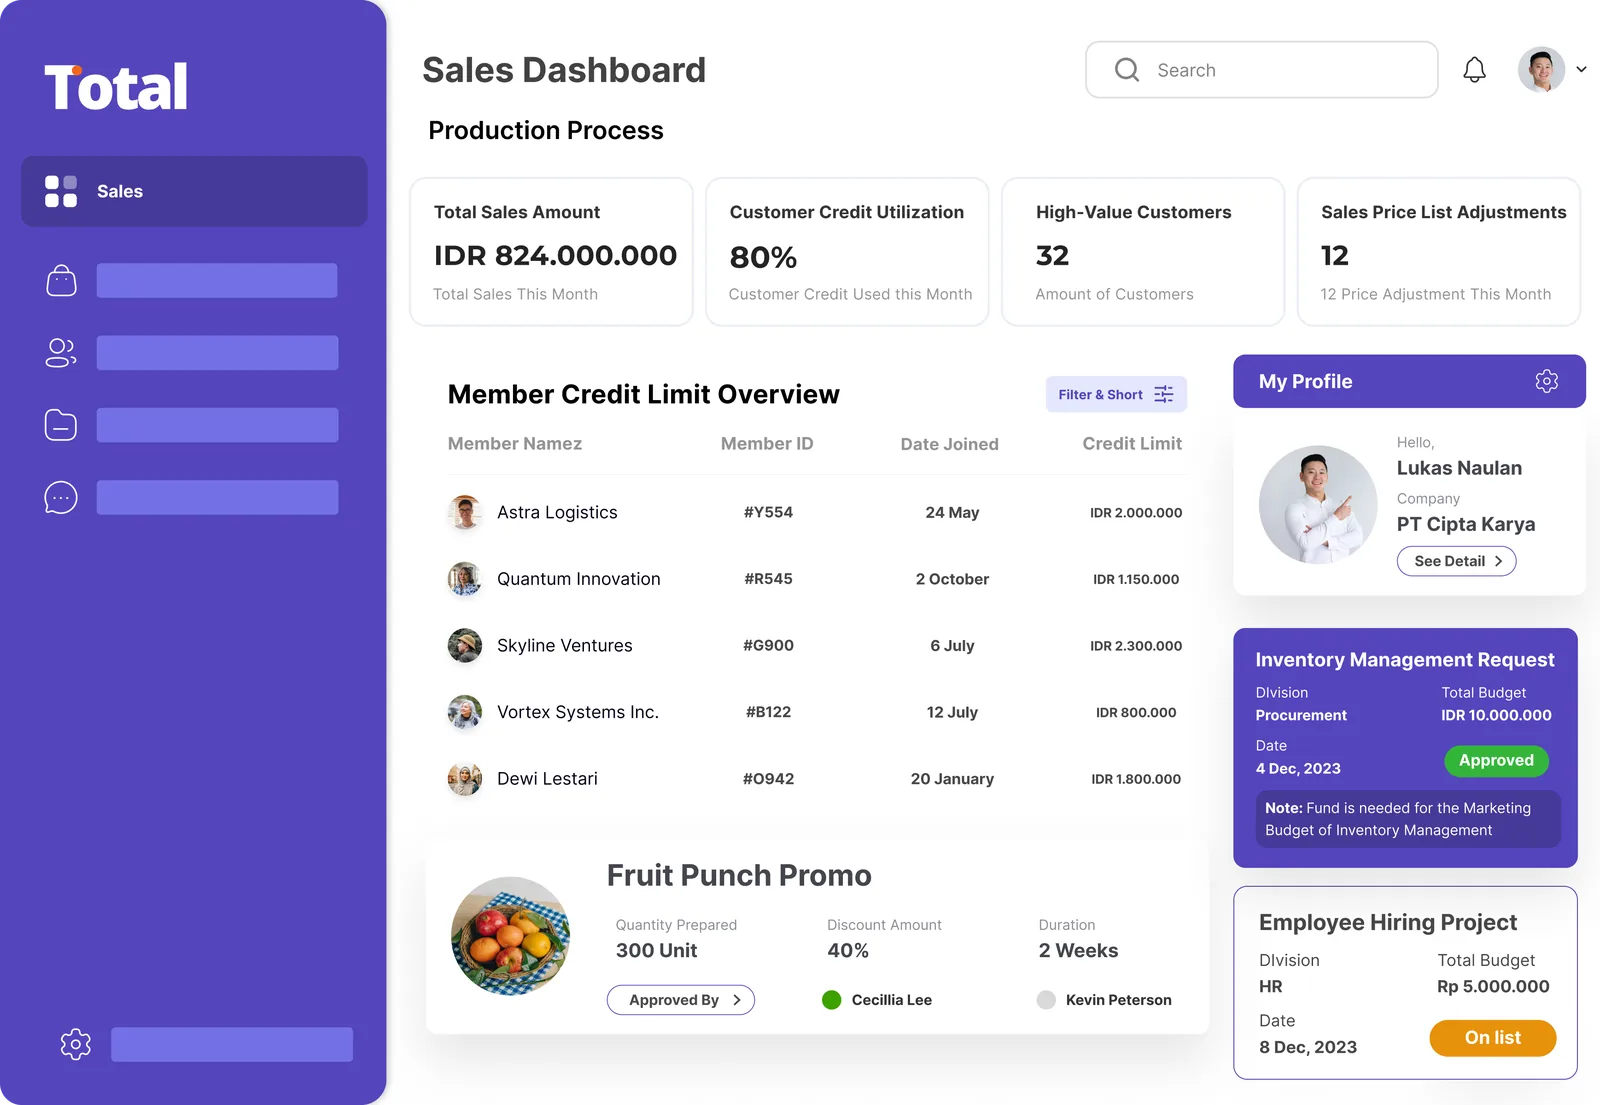Open placeholder menu item beside bag icon

tap(217, 281)
